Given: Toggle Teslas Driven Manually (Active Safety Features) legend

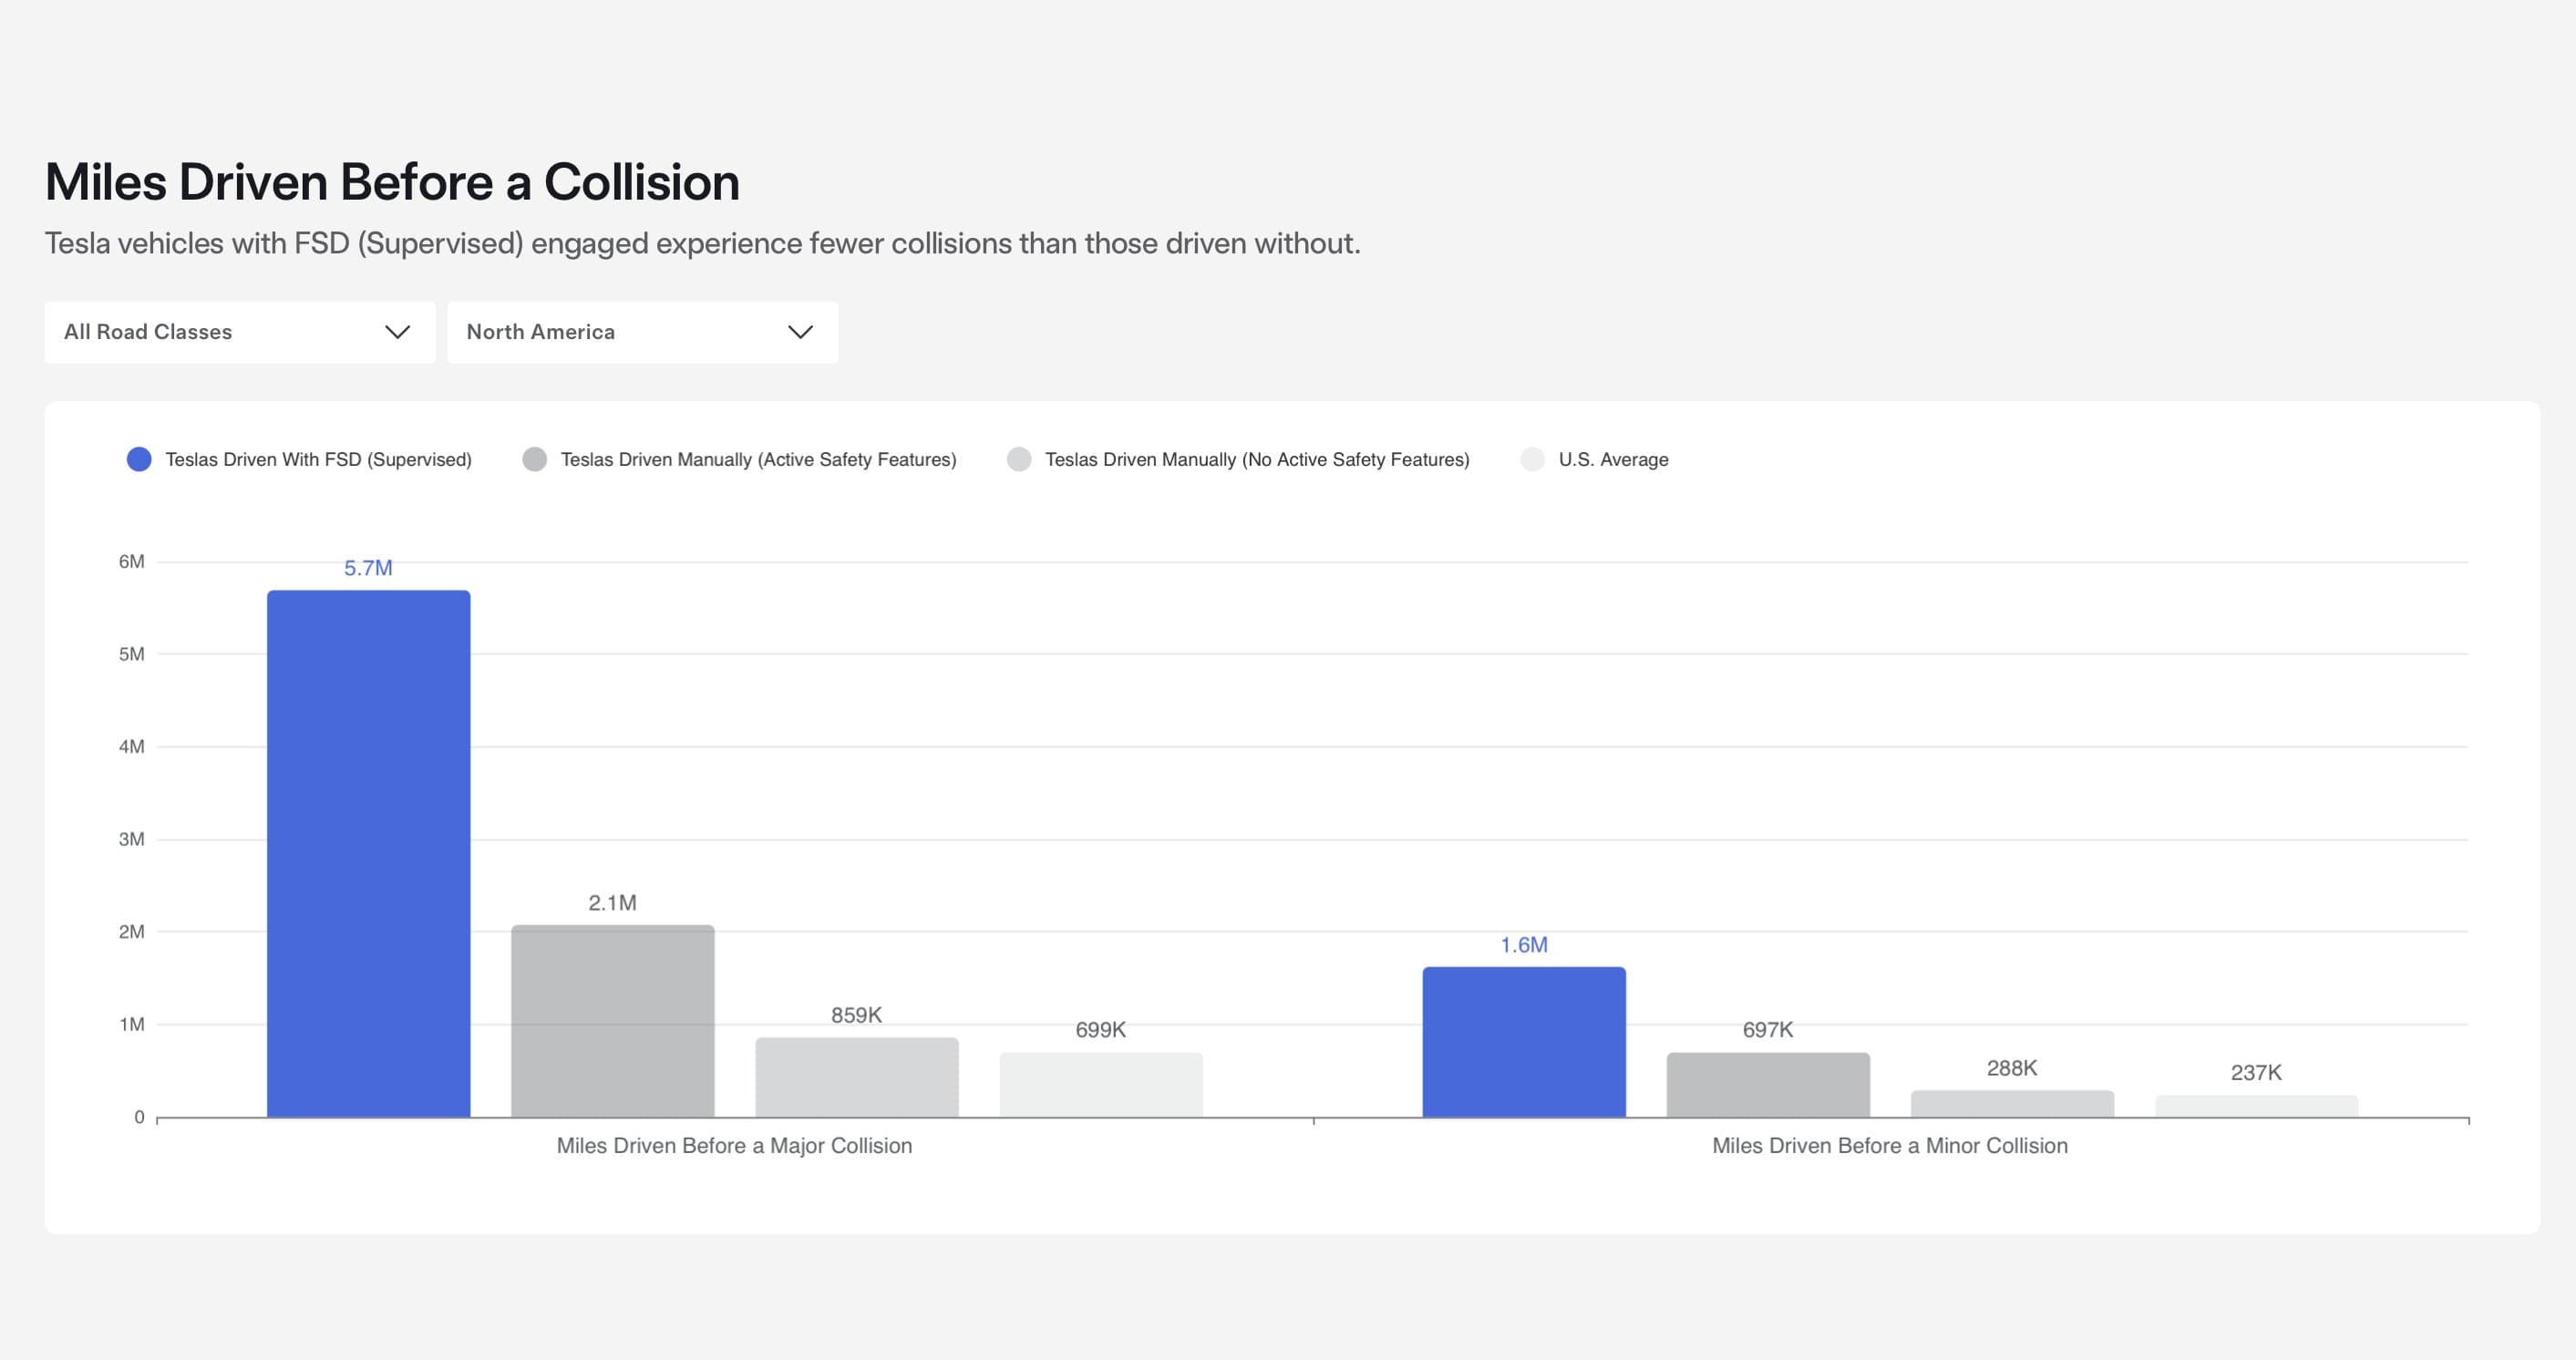Looking at the screenshot, I should click(x=739, y=459).
